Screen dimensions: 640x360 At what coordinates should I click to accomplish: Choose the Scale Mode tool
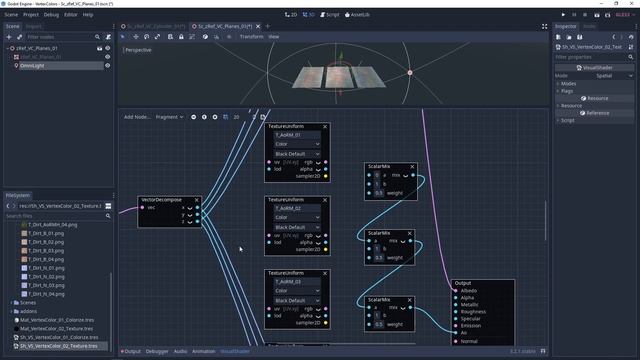(x=157, y=37)
